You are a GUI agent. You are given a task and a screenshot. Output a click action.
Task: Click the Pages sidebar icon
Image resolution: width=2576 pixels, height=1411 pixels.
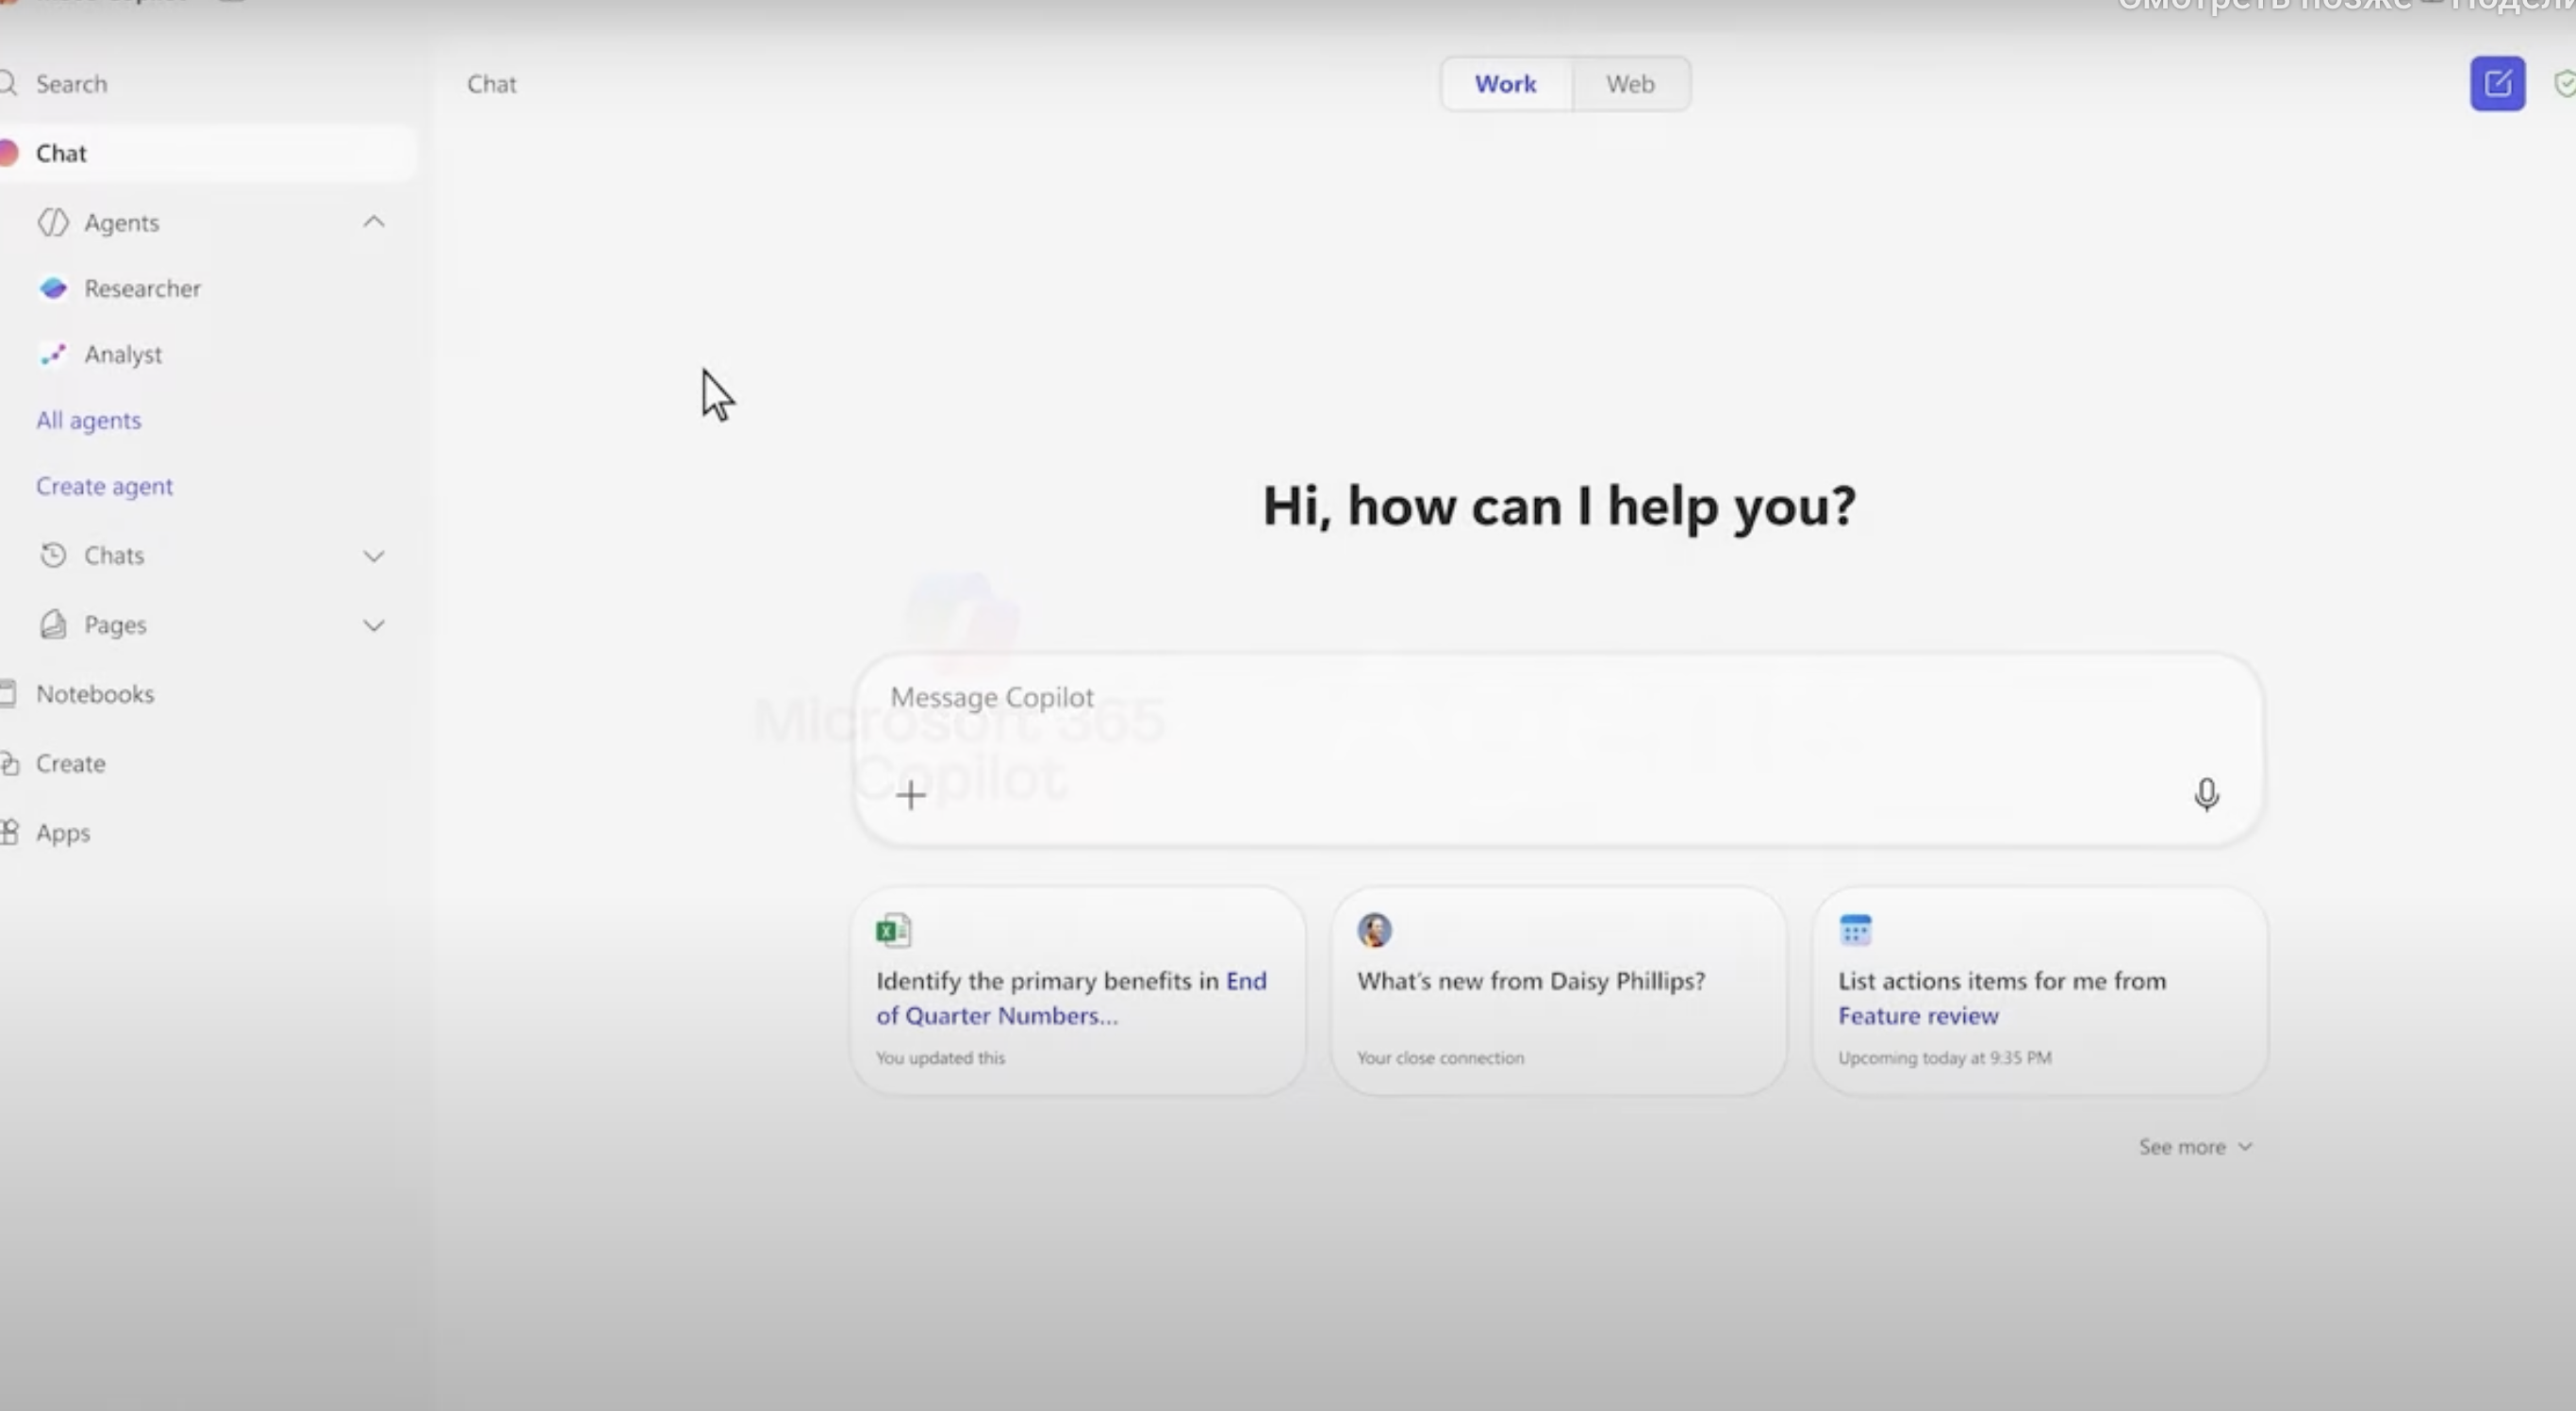(x=53, y=624)
